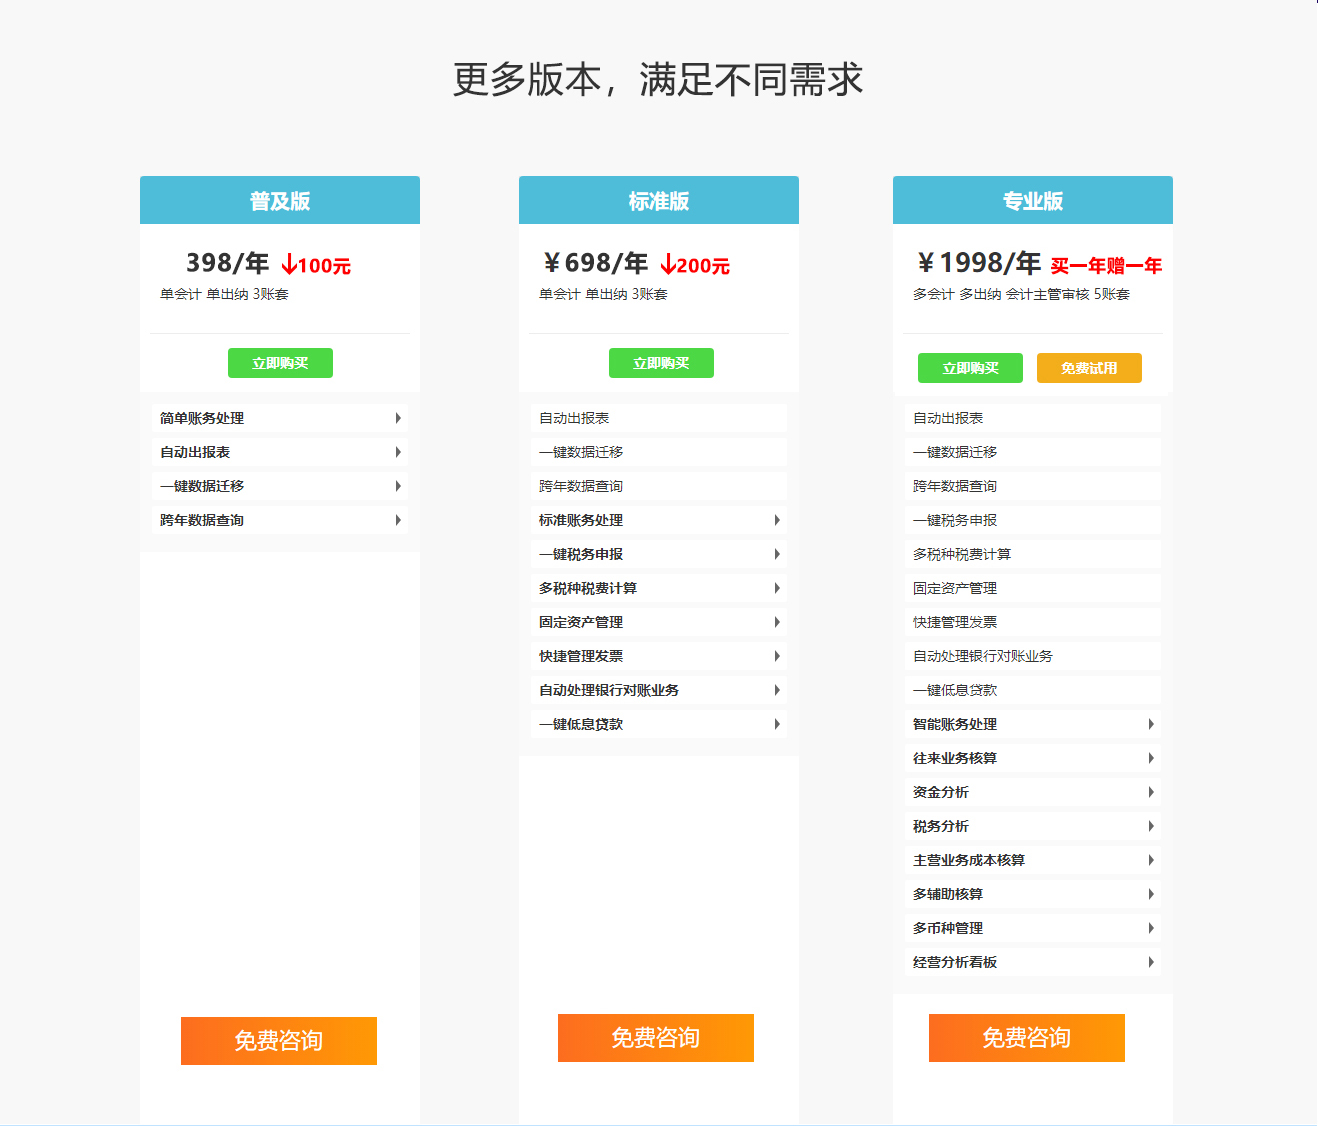Open 免费咨询 under 标准版
Image resolution: width=1318 pixels, height=1126 pixels.
[x=656, y=1038]
